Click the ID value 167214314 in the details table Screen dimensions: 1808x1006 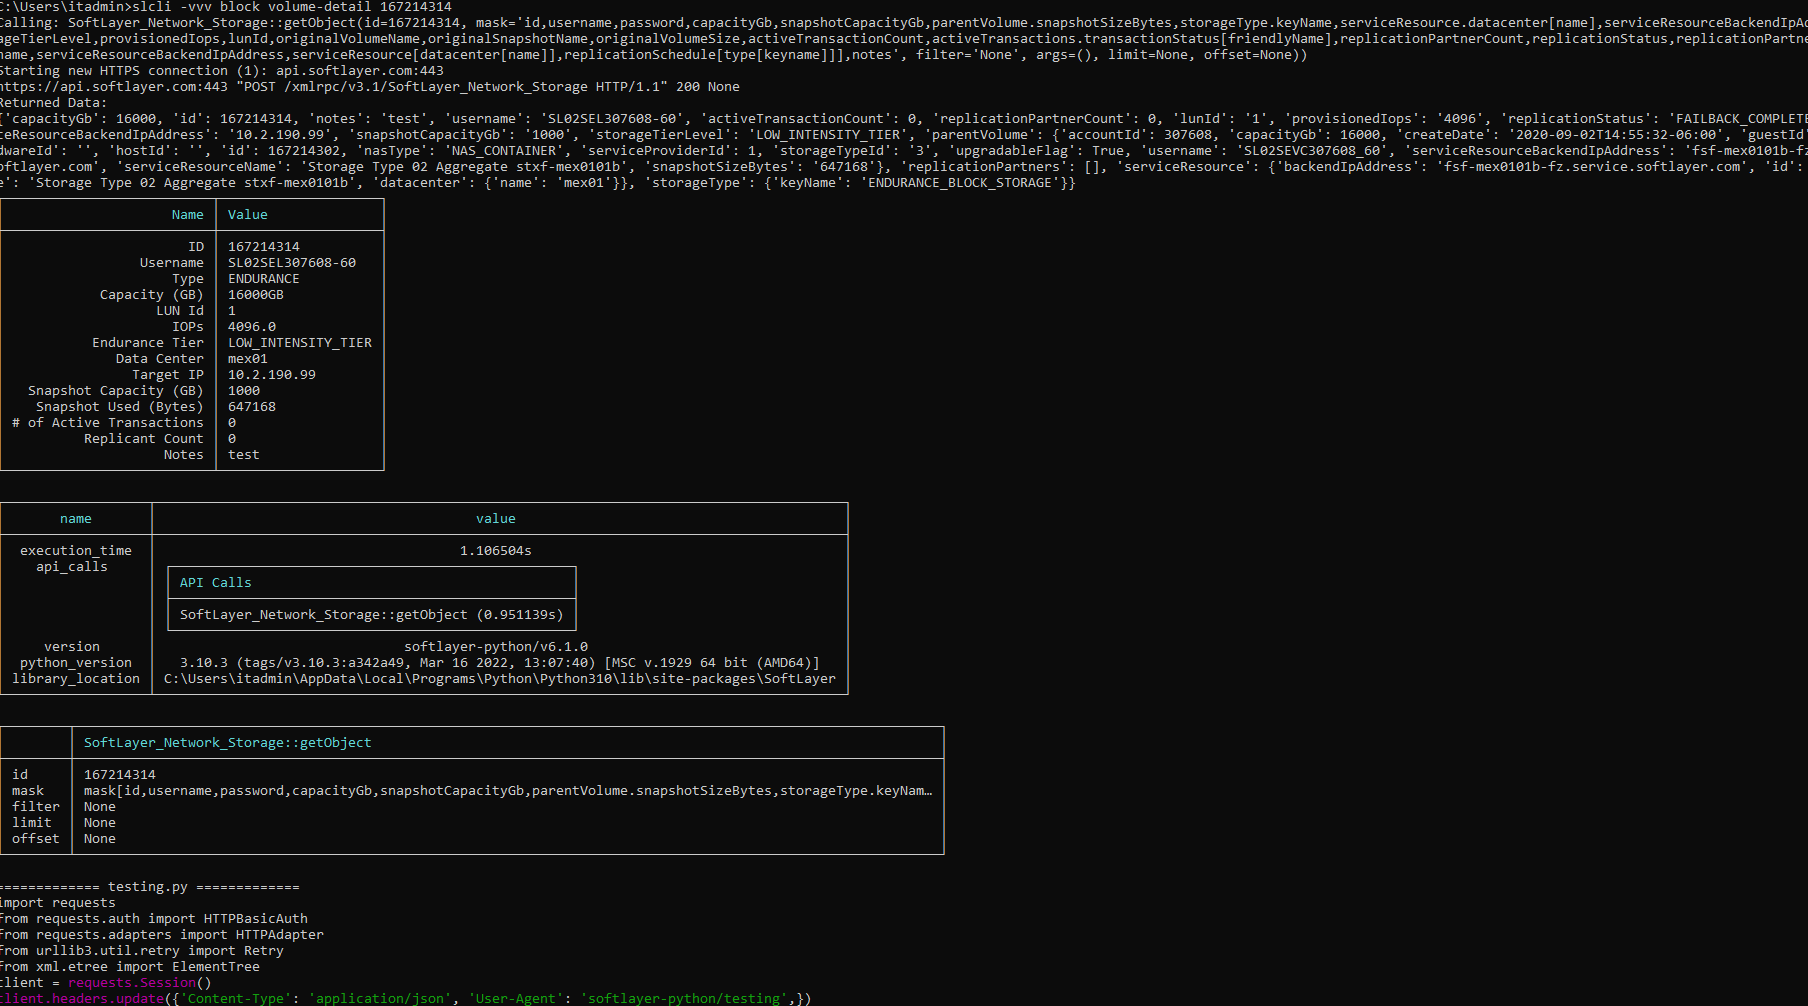(264, 247)
